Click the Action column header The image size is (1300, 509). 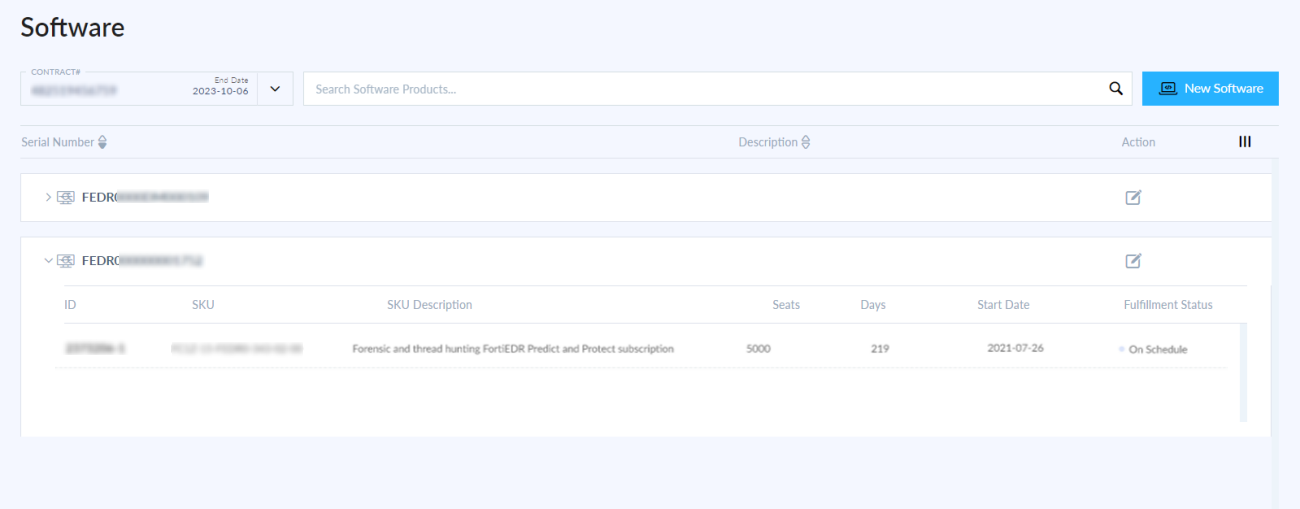[1138, 142]
